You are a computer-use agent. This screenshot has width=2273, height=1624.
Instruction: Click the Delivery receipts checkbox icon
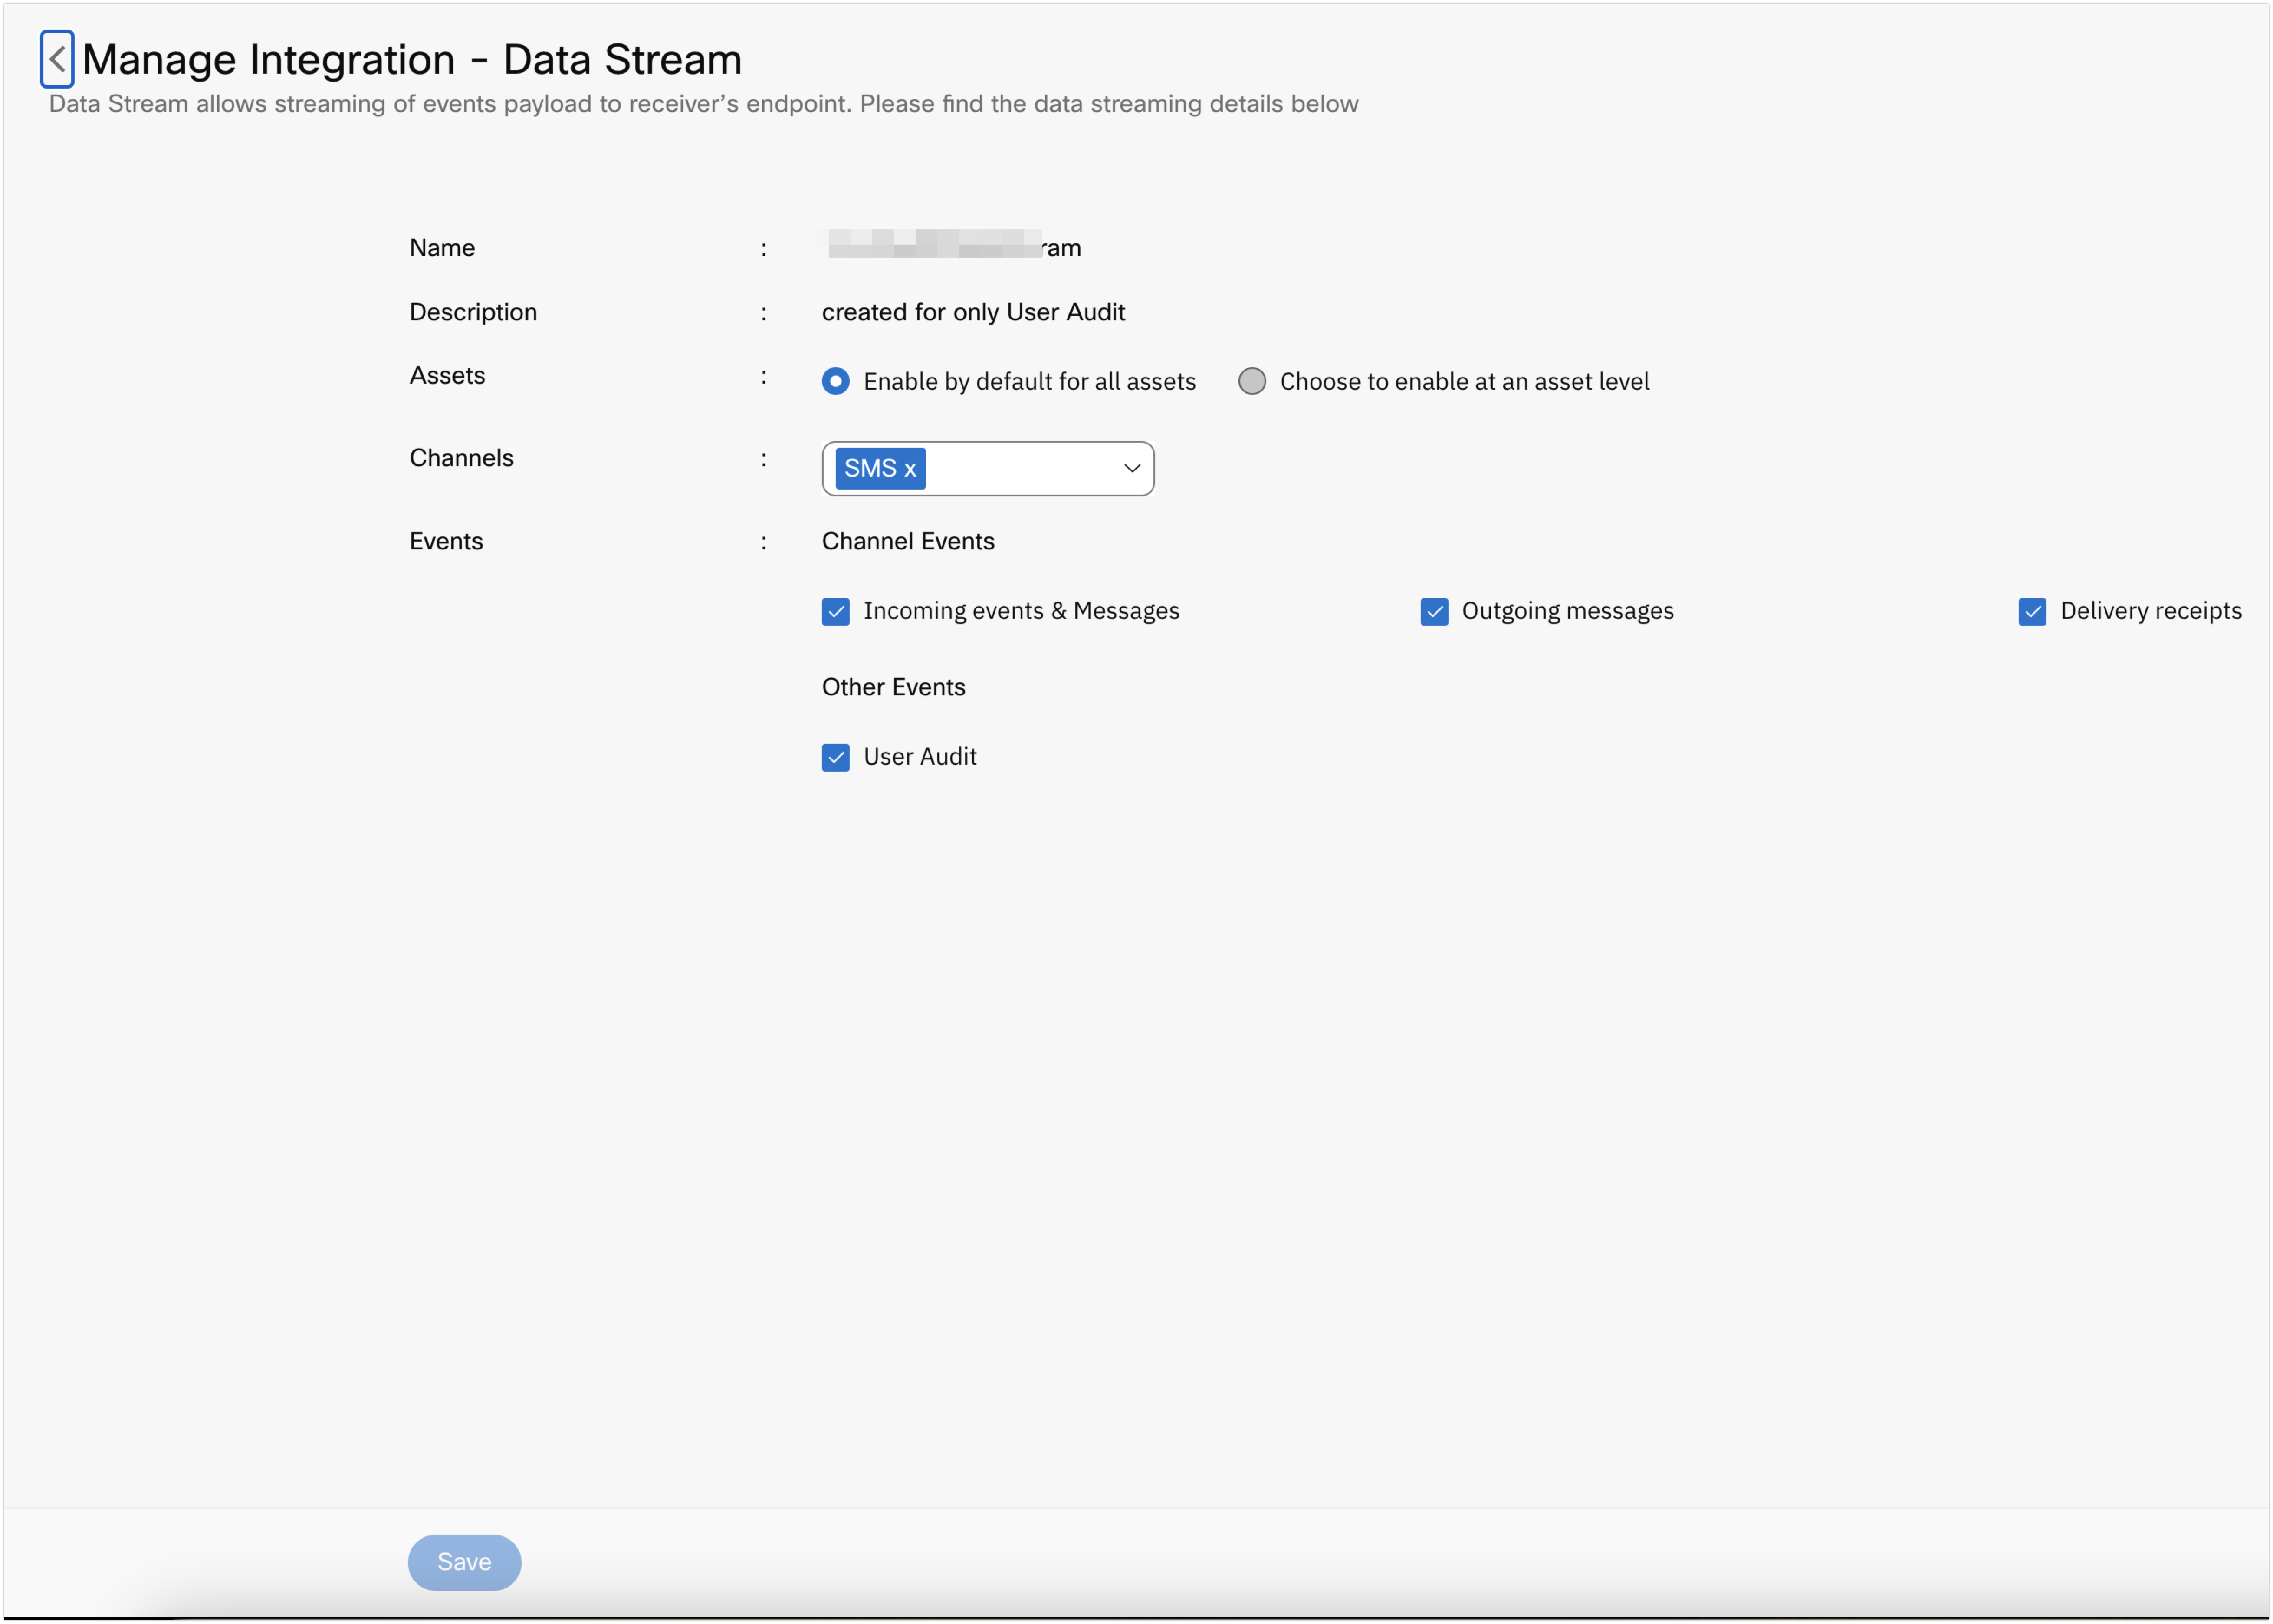[x=2032, y=610]
